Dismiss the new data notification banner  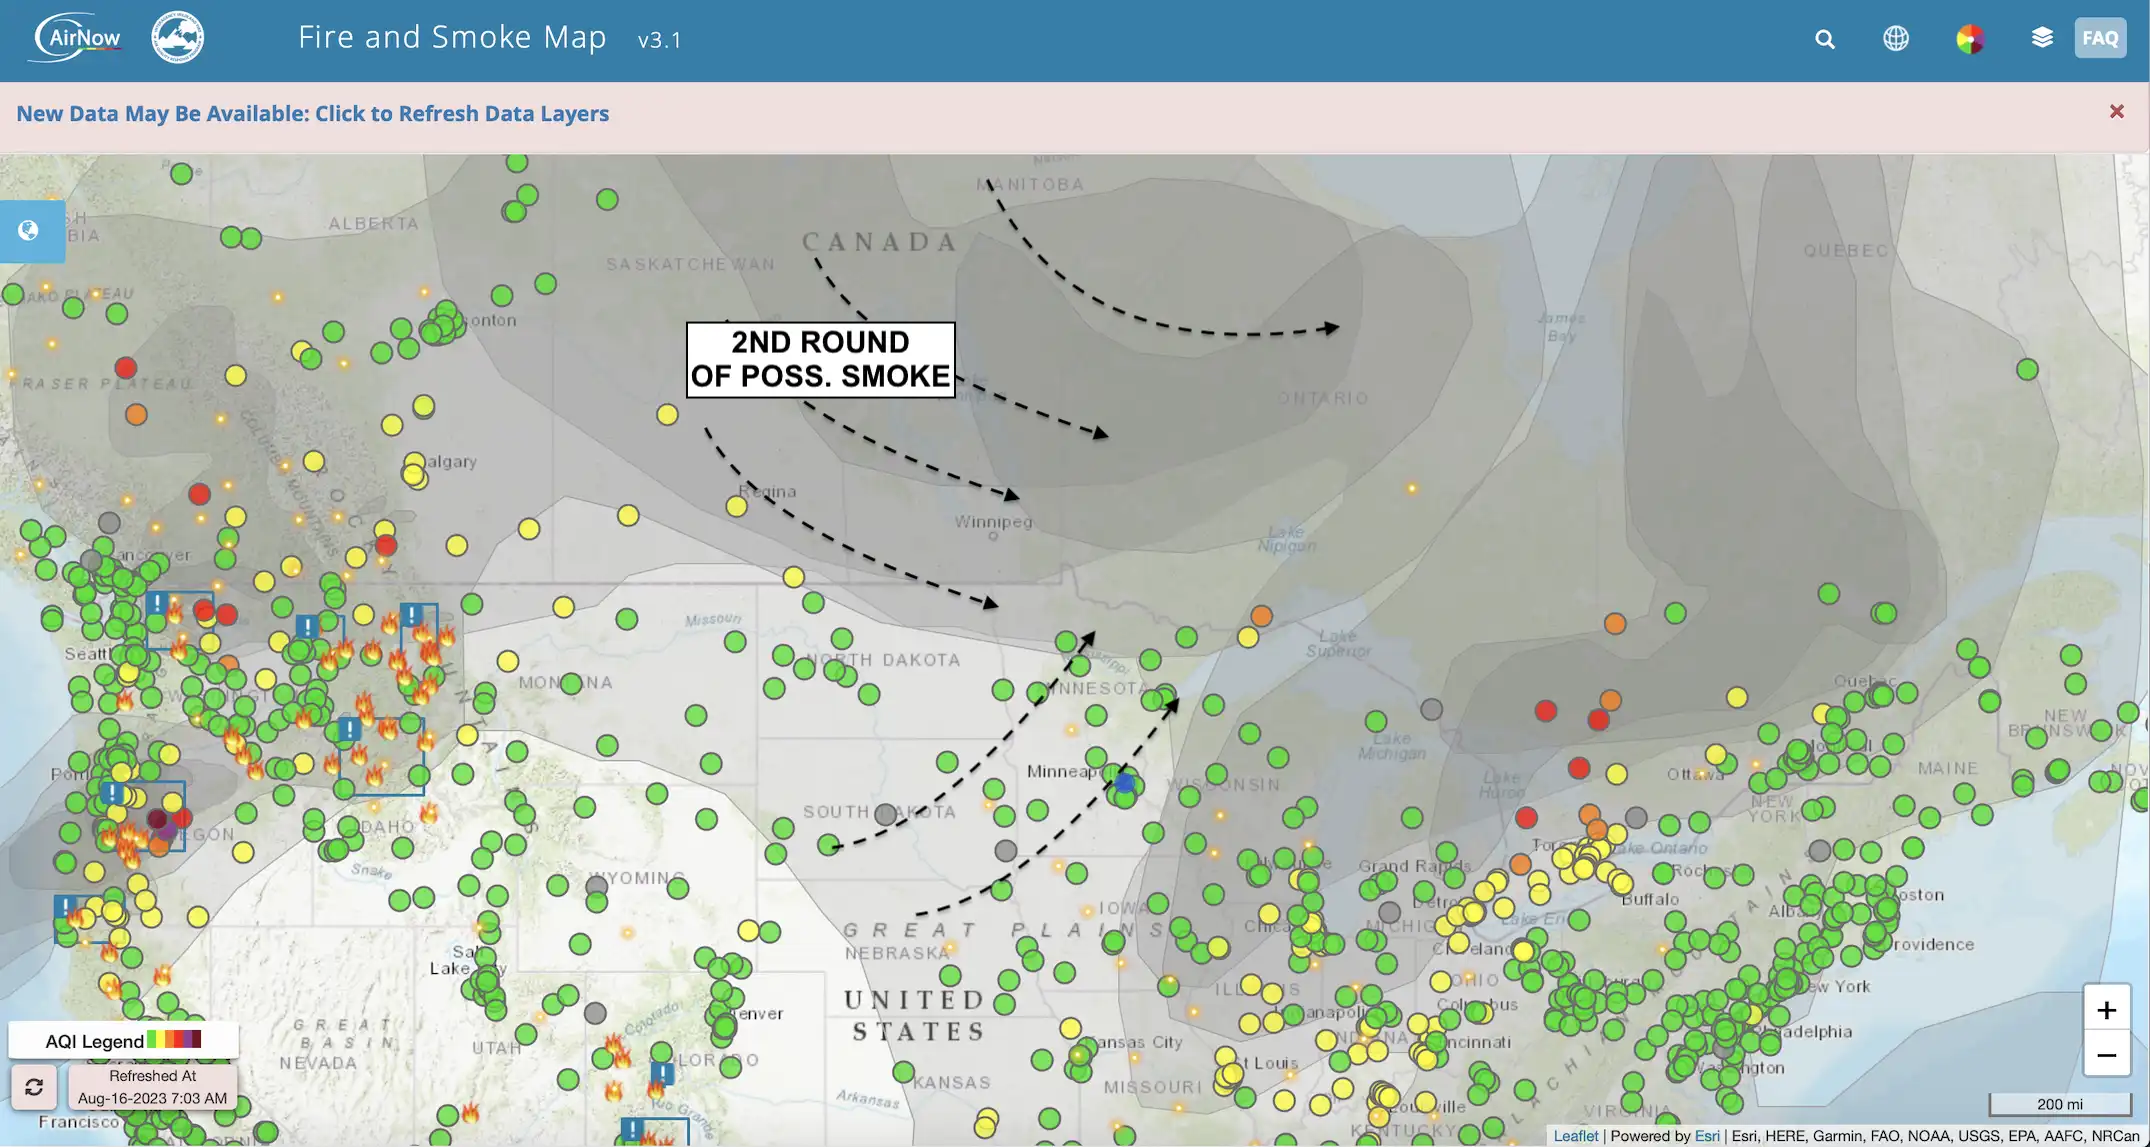point(2116,111)
